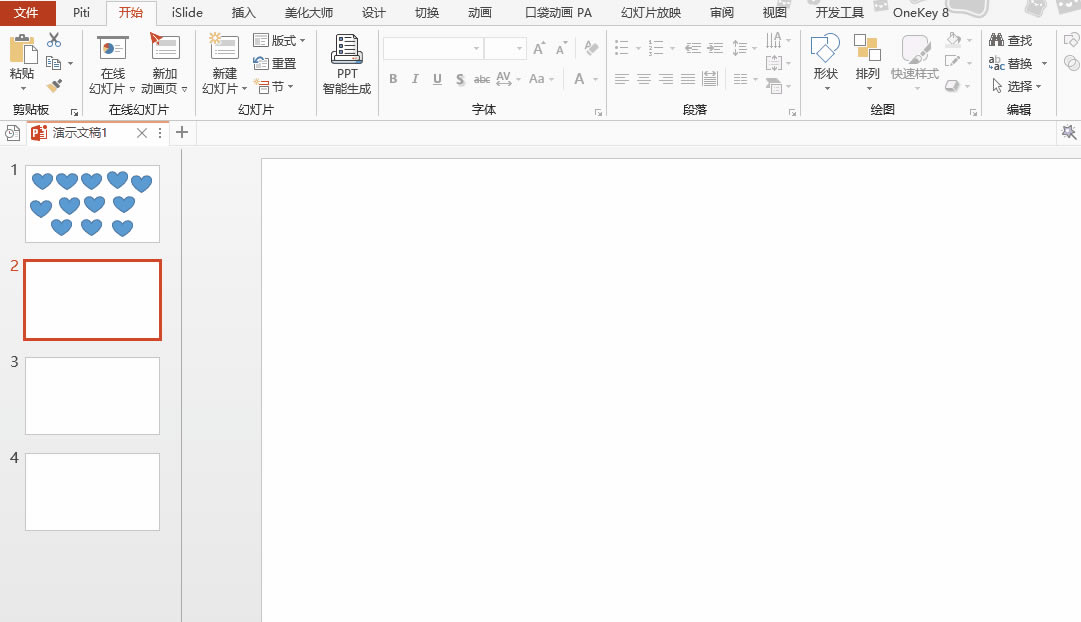Switch to the 插入 ribbon tab
This screenshot has height=622, width=1081.
click(243, 13)
